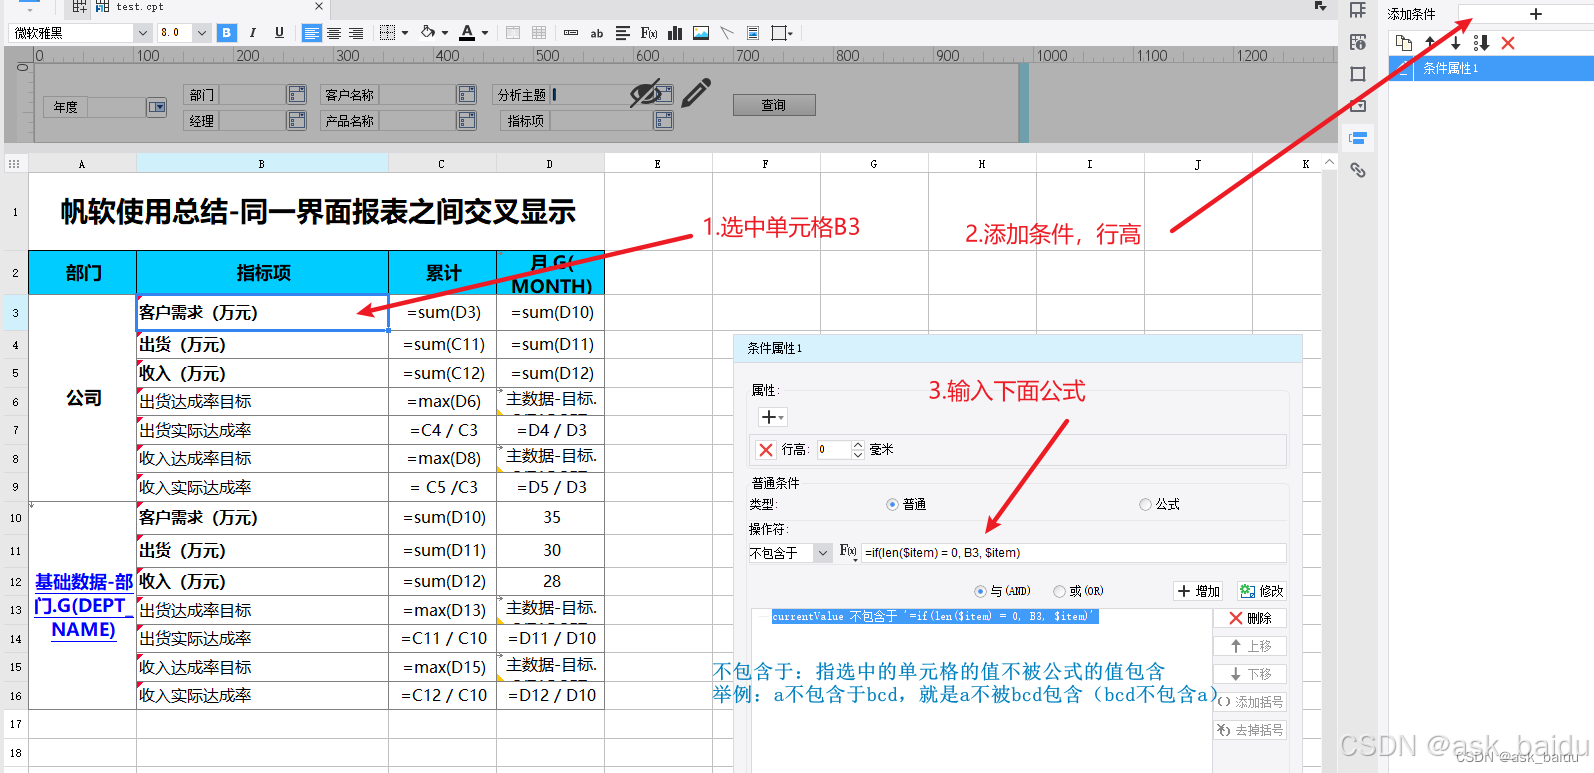Viewport: 1594px width, 773px height.
Task: Select the 与 (AND) radio button
Action: 980,591
